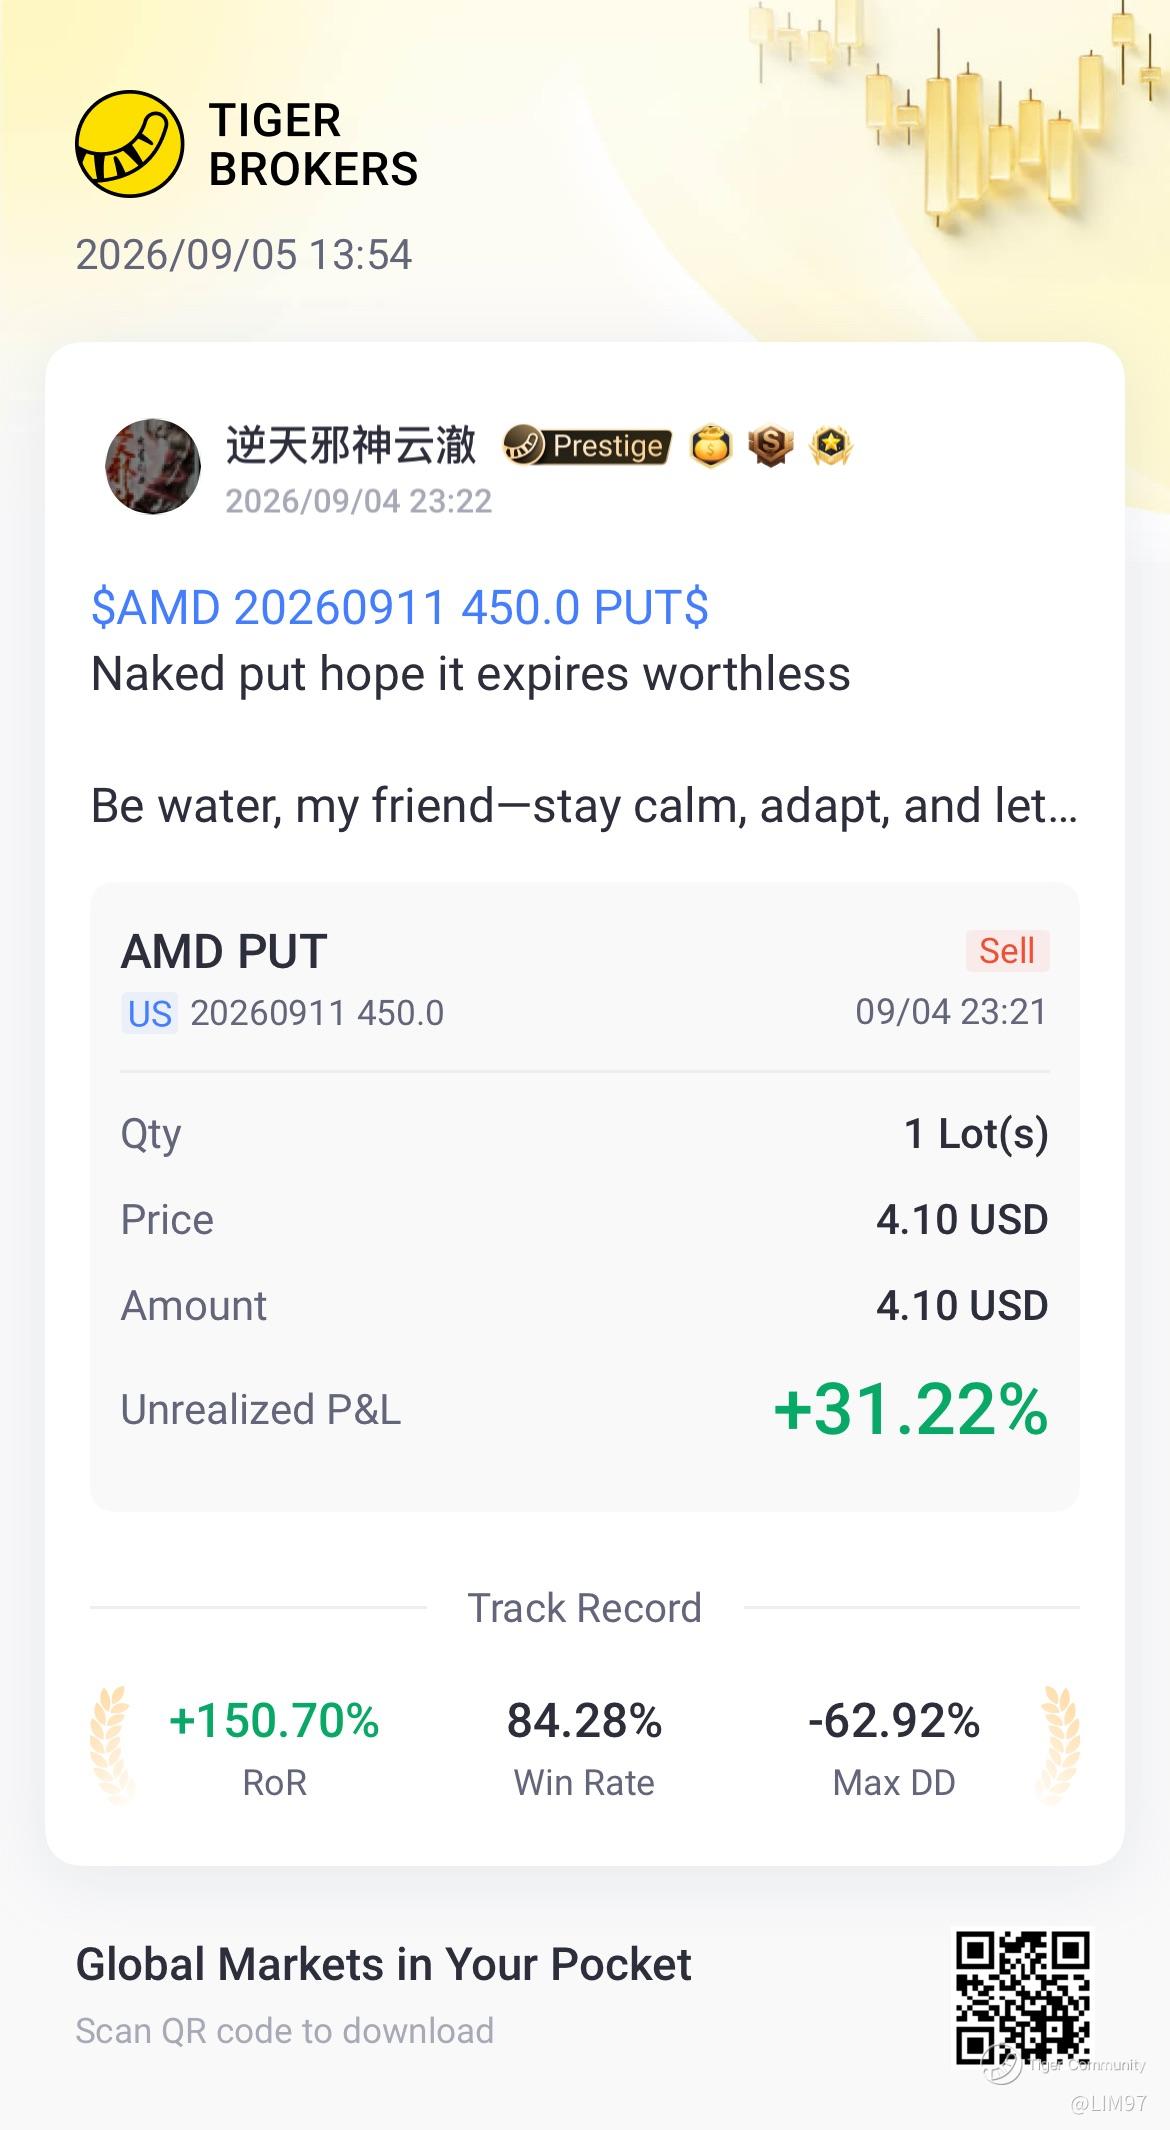Click the red Sell tag
This screenshot has height=2130, width=1170.
[x=1007, y=950]
